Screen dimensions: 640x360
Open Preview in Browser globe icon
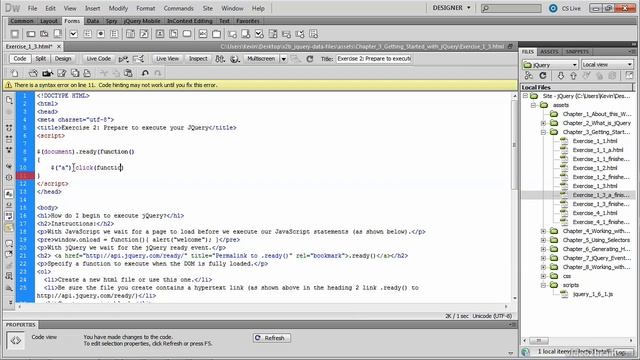coord(234,59)
